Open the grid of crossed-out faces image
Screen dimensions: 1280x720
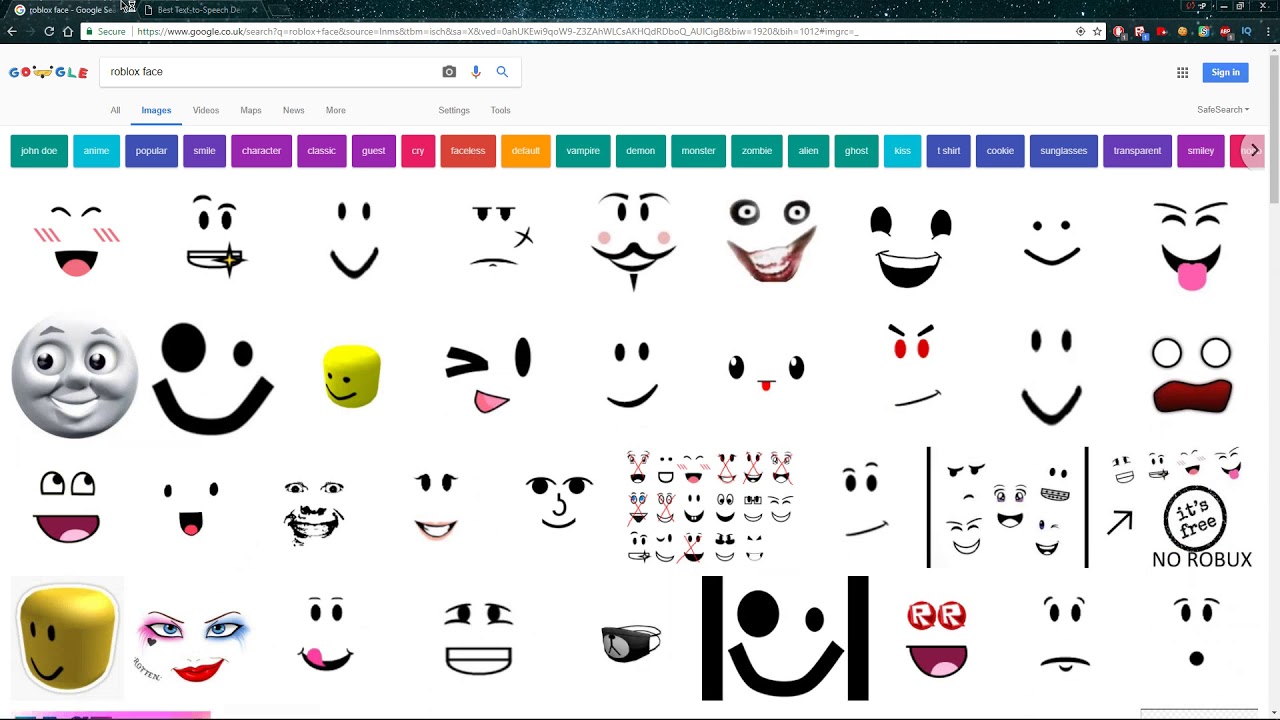click(710, 507)
